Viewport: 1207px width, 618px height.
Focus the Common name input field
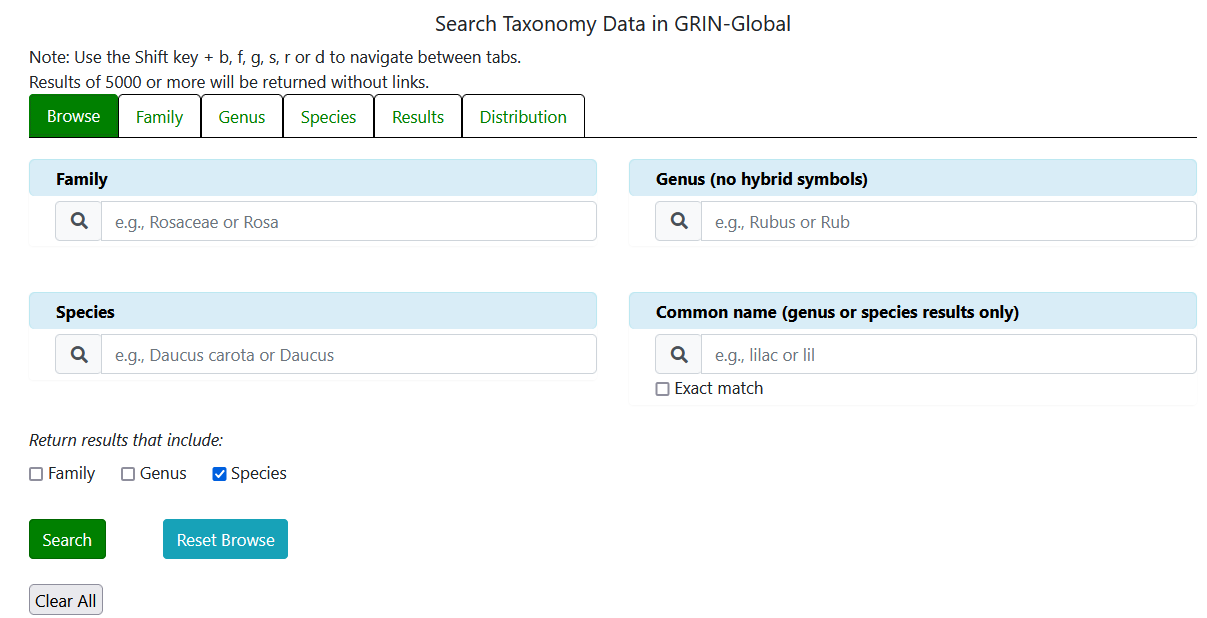click(x=949, y=354)
